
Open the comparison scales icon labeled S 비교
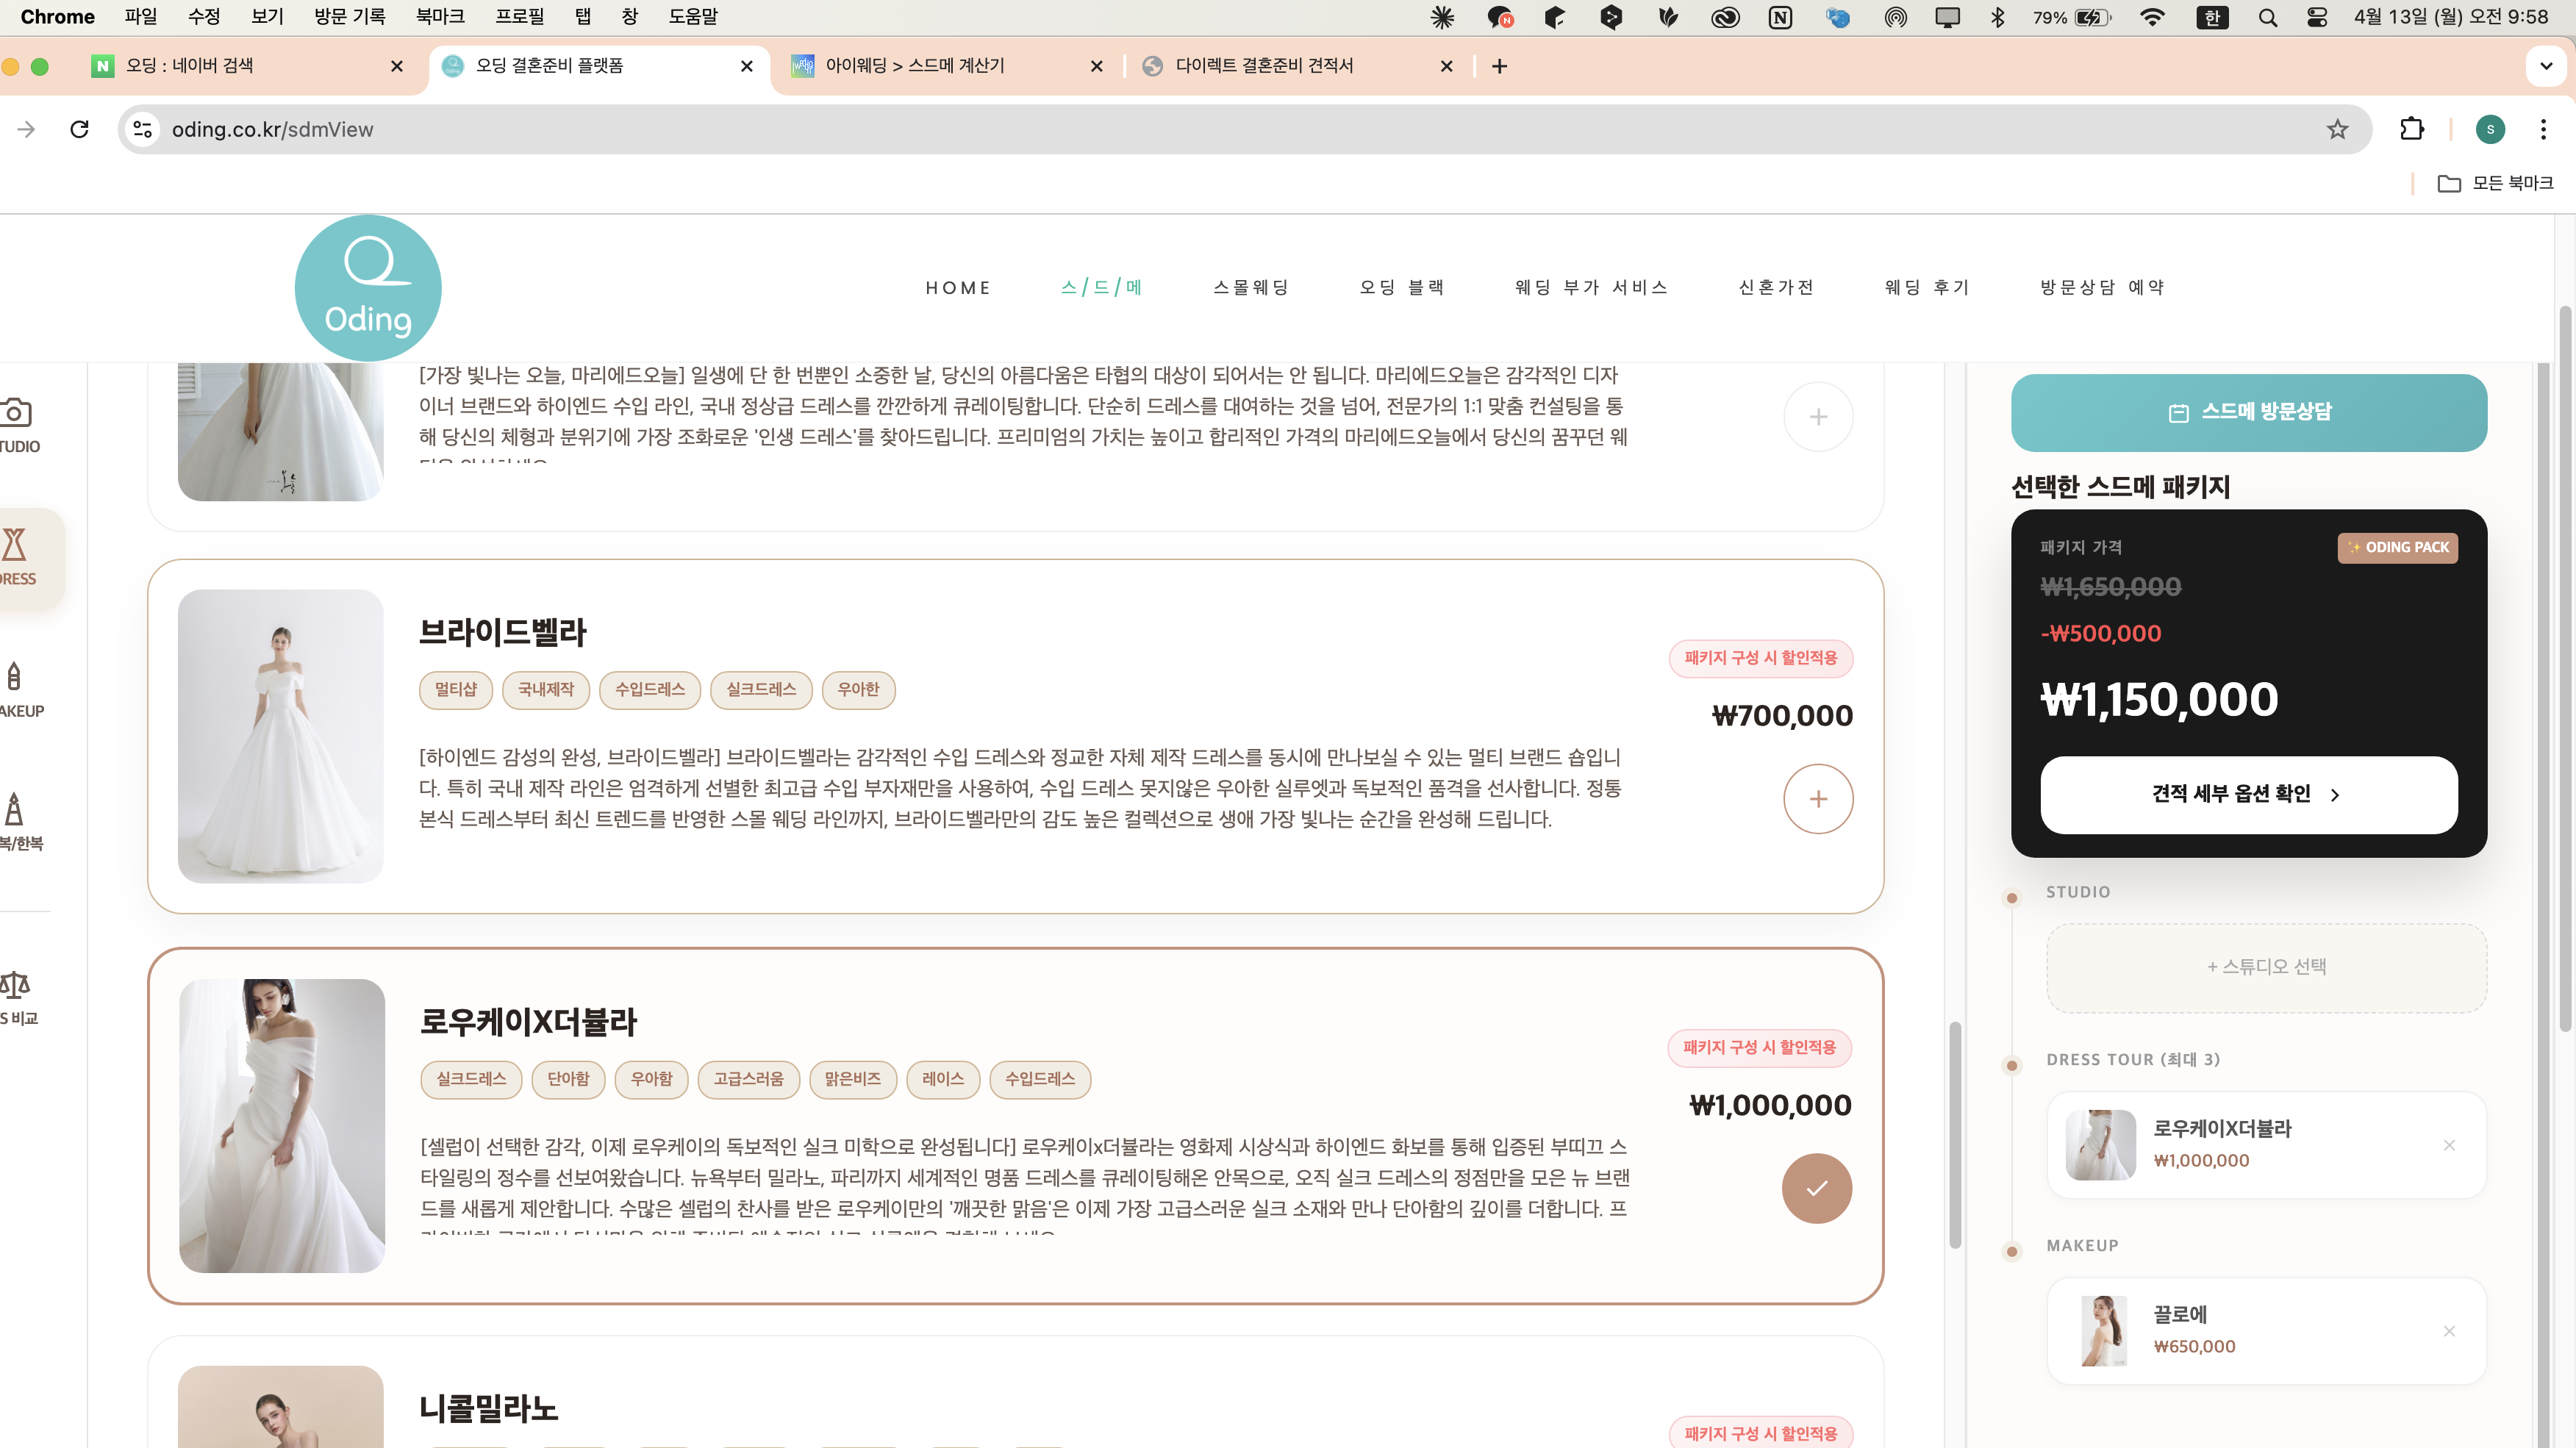(x=14, y=985)
